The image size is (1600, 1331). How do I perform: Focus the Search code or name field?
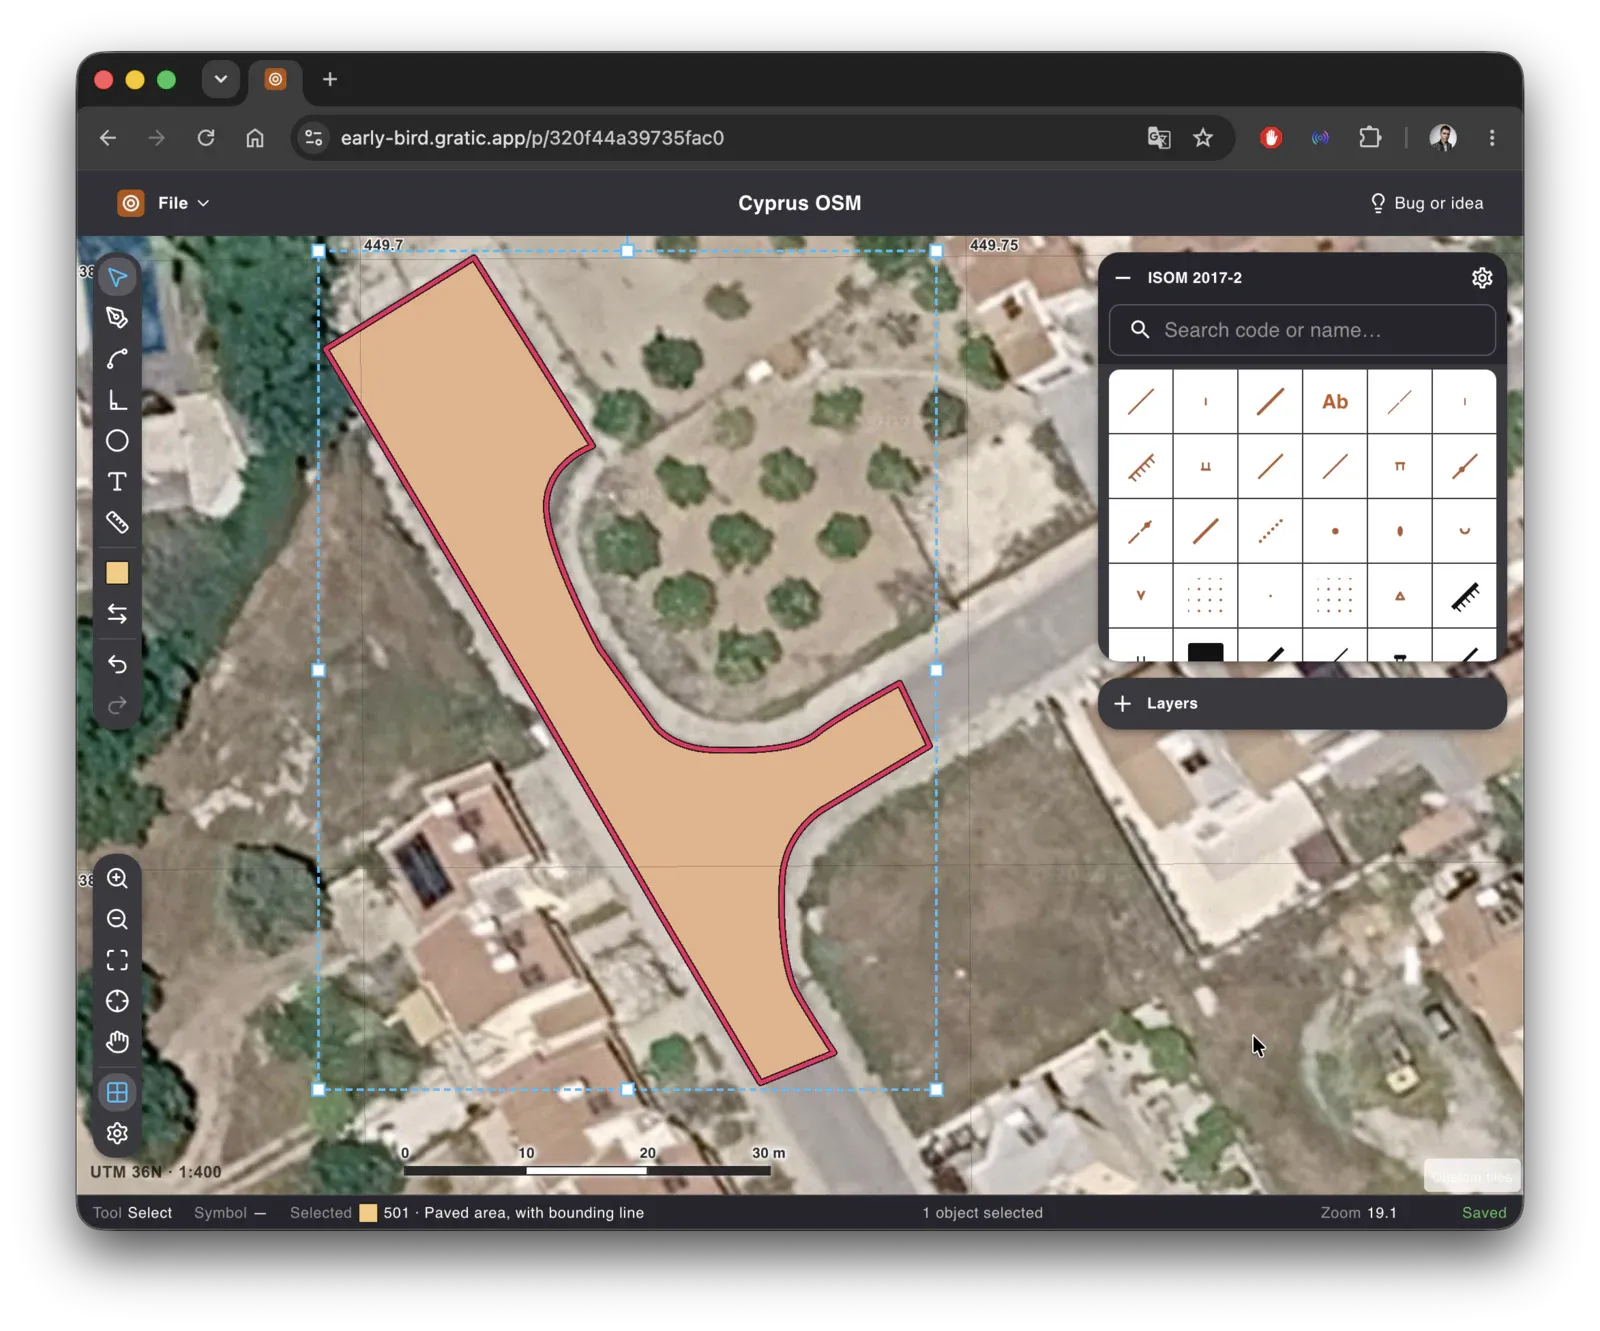pyautogui.click(x=1302, y=330)
